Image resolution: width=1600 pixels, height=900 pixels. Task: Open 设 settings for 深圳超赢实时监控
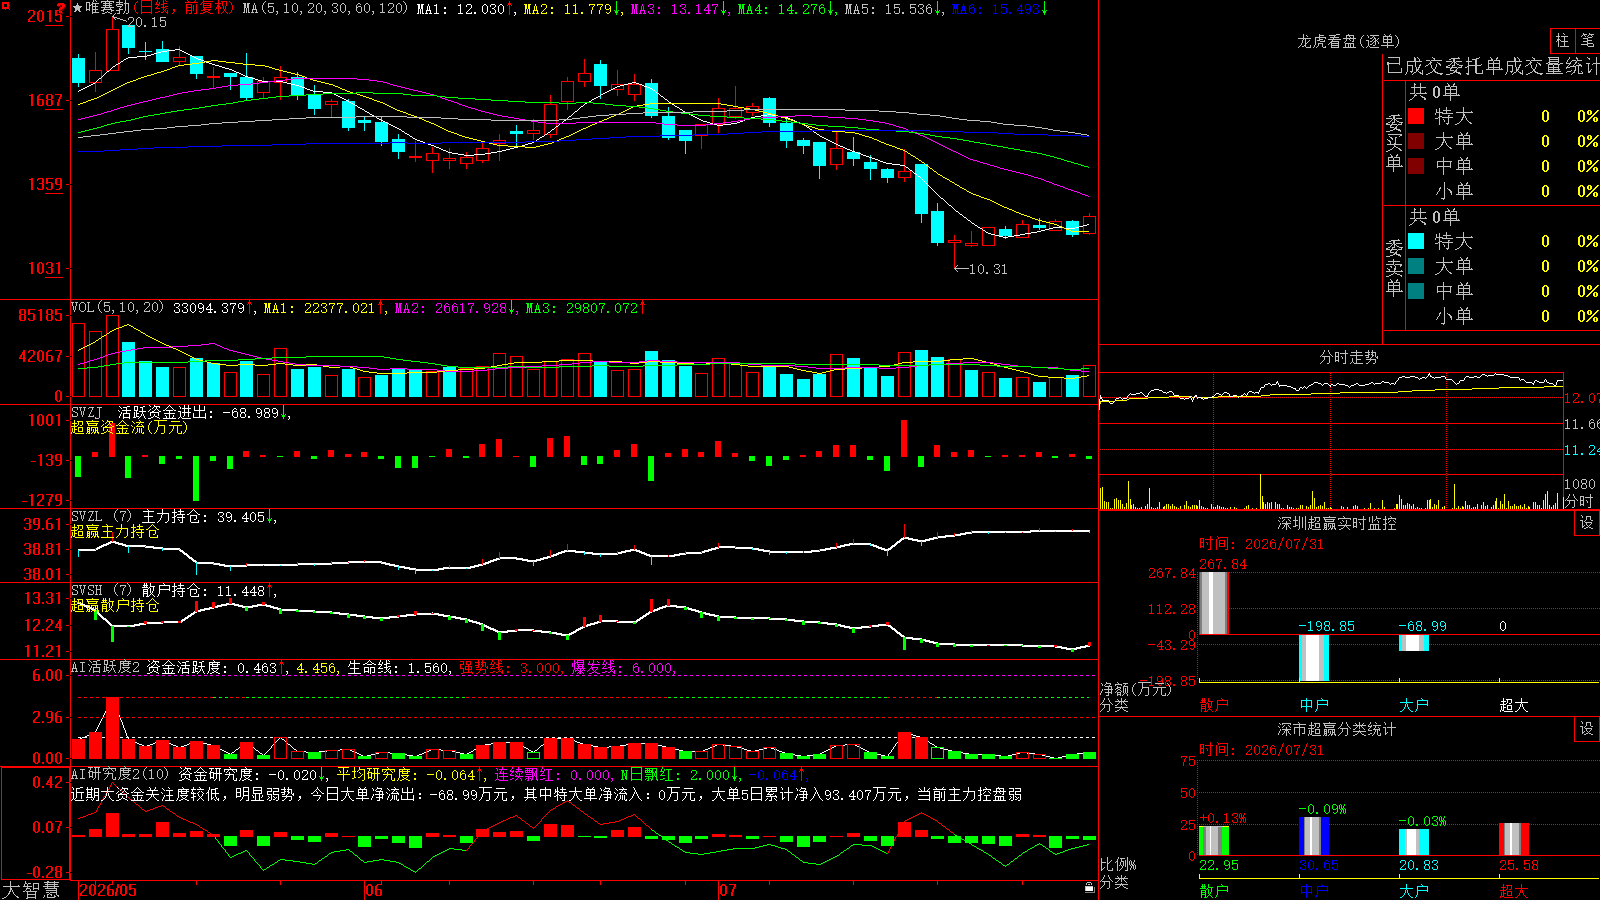pyautogui.click(x=1587, y=523)
